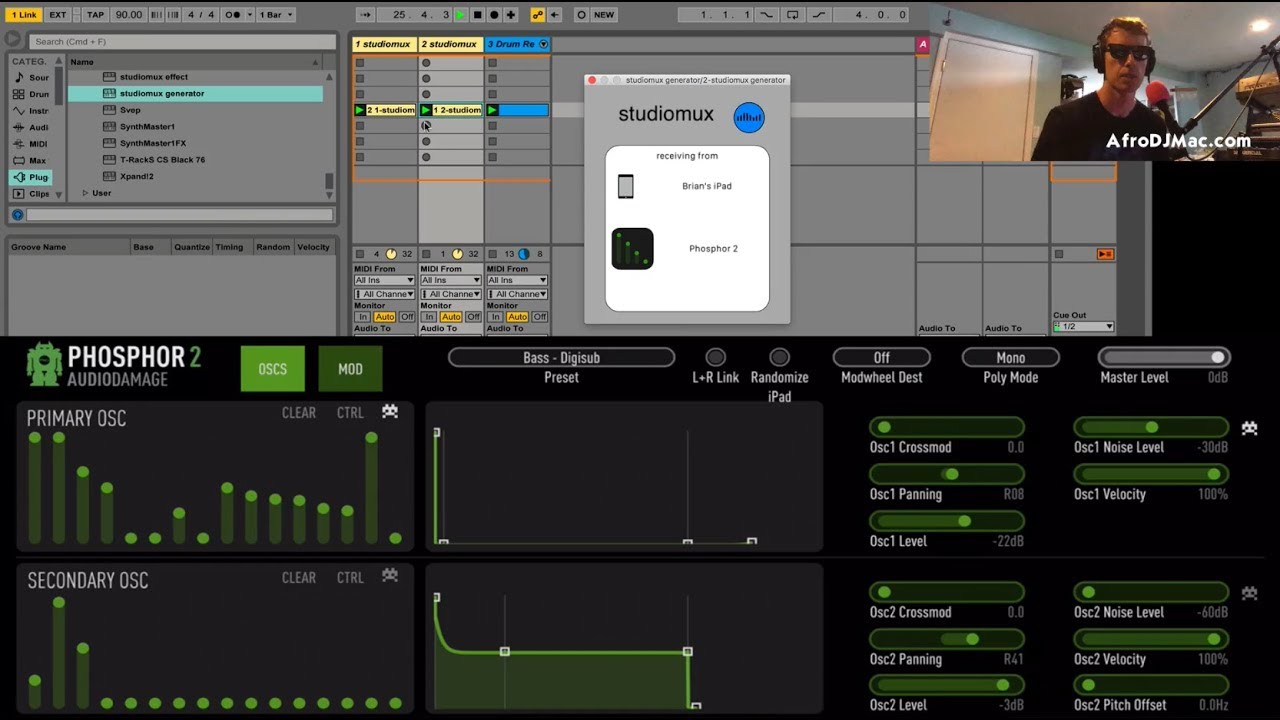This screenshot has height=720, width=1280.
Task: Click Primary Osc randomize invader icon
Action: pos(390,412)
